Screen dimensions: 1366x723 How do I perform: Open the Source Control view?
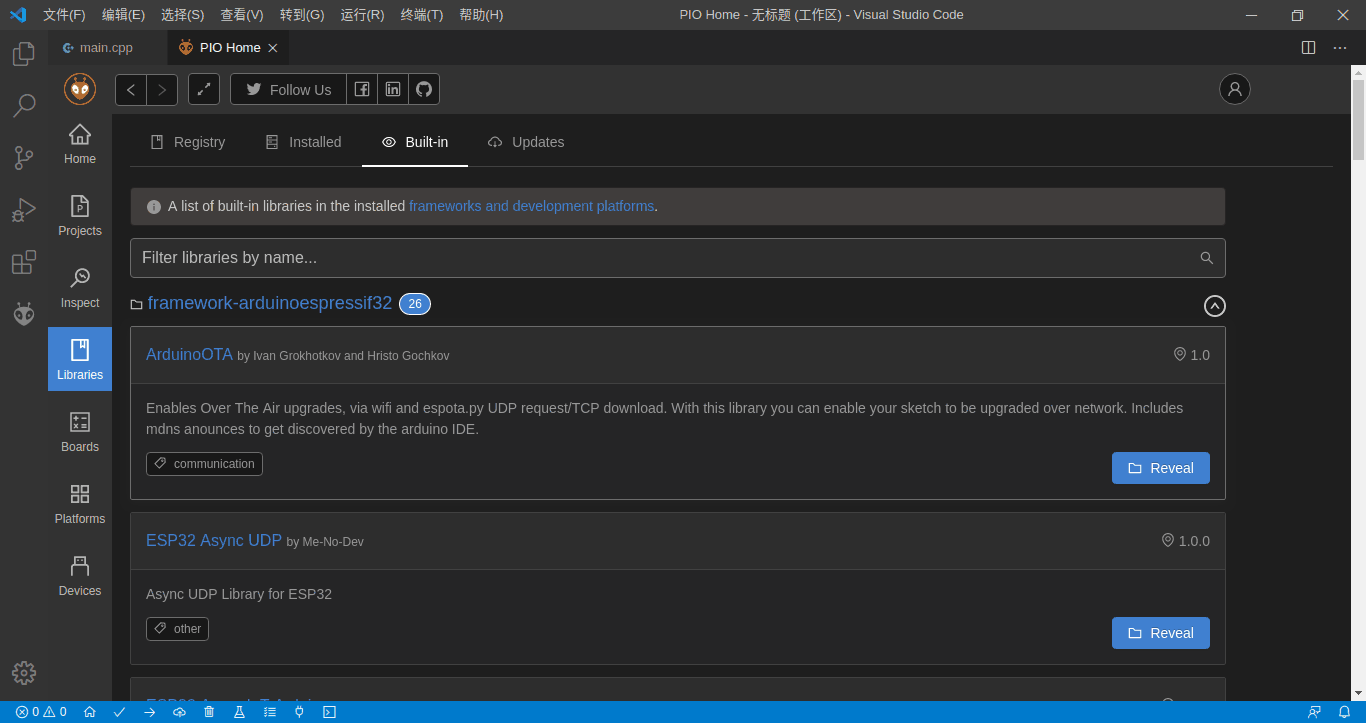coord(24,157)
